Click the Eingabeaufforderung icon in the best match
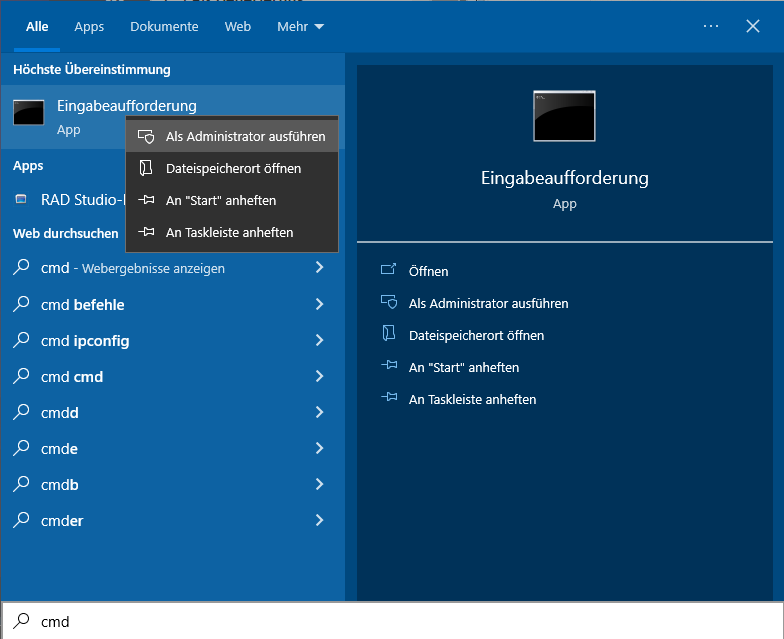The height and width of the screenshot is (639, 784). [x=28, y=112]
